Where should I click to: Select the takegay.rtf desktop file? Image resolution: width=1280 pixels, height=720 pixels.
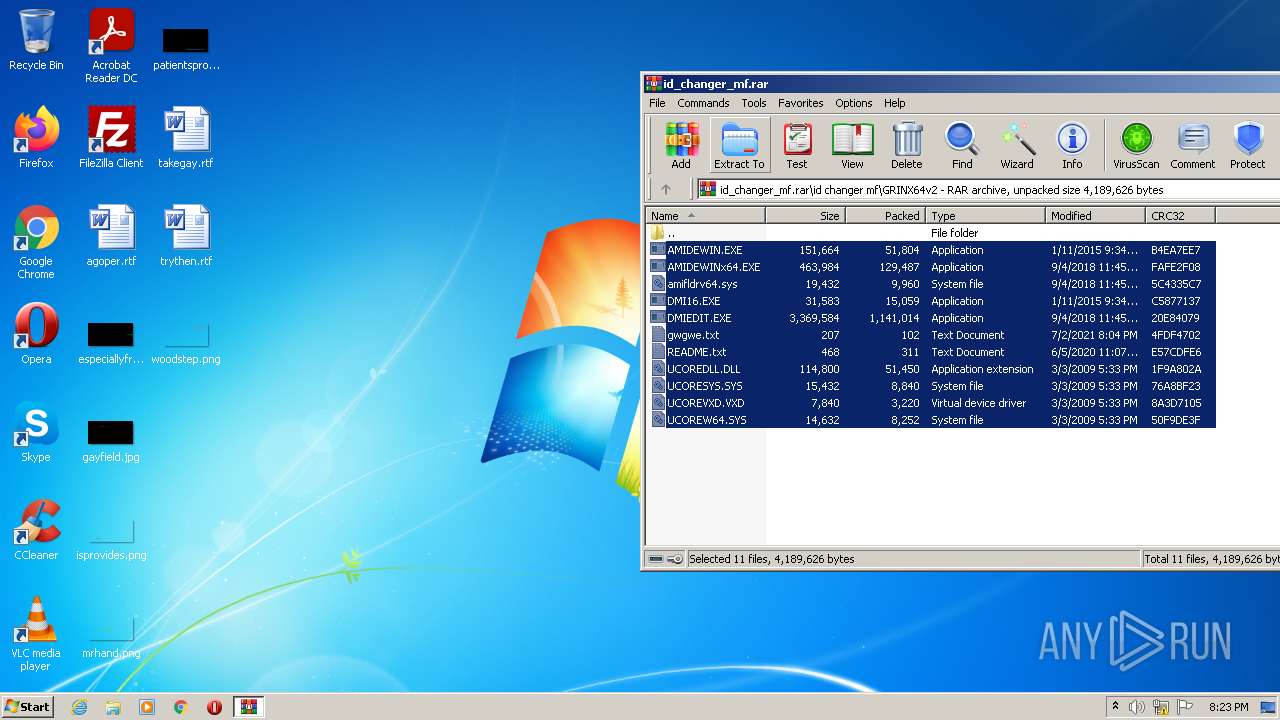(186, 137)
